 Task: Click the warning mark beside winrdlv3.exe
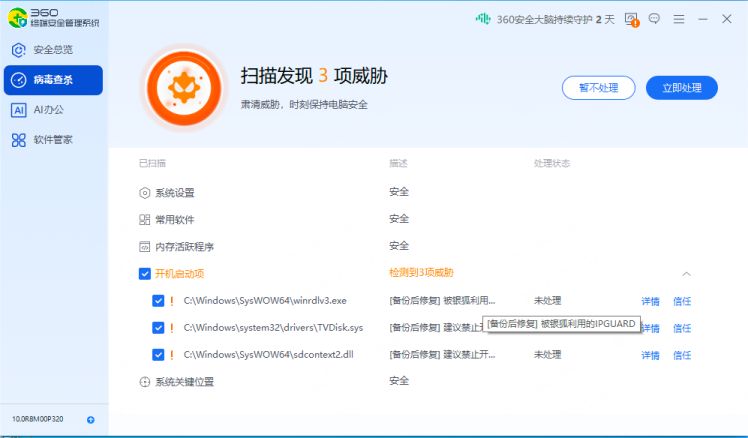coord(172,301)
